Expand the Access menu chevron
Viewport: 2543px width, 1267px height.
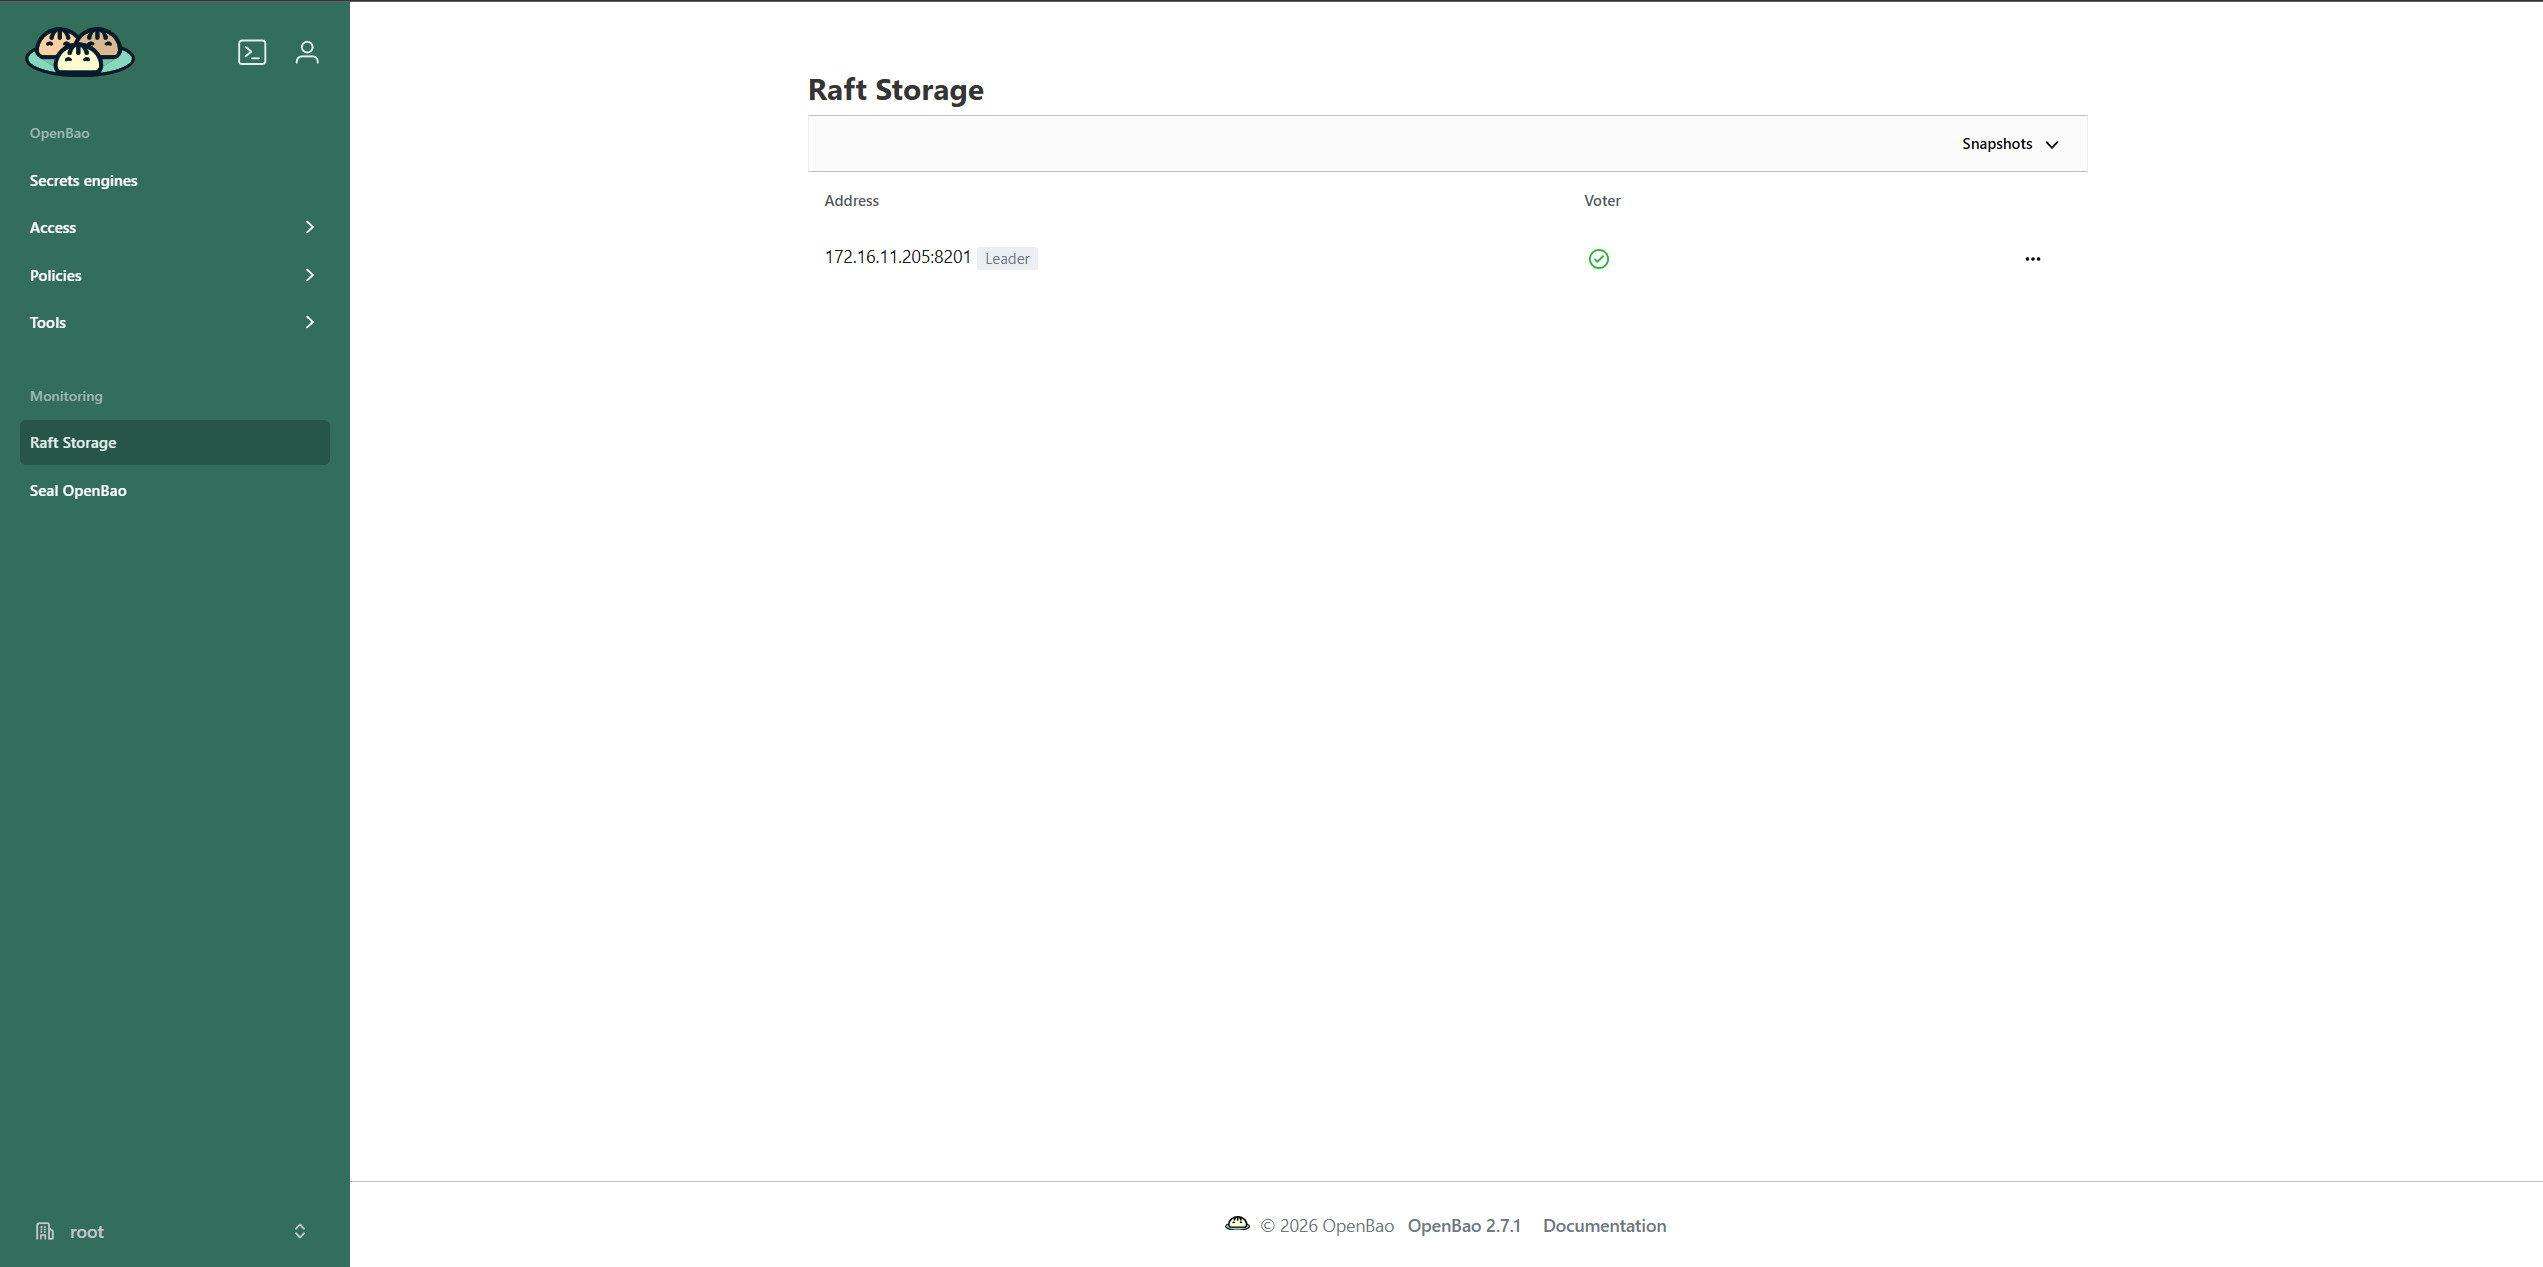coord(309,227)
